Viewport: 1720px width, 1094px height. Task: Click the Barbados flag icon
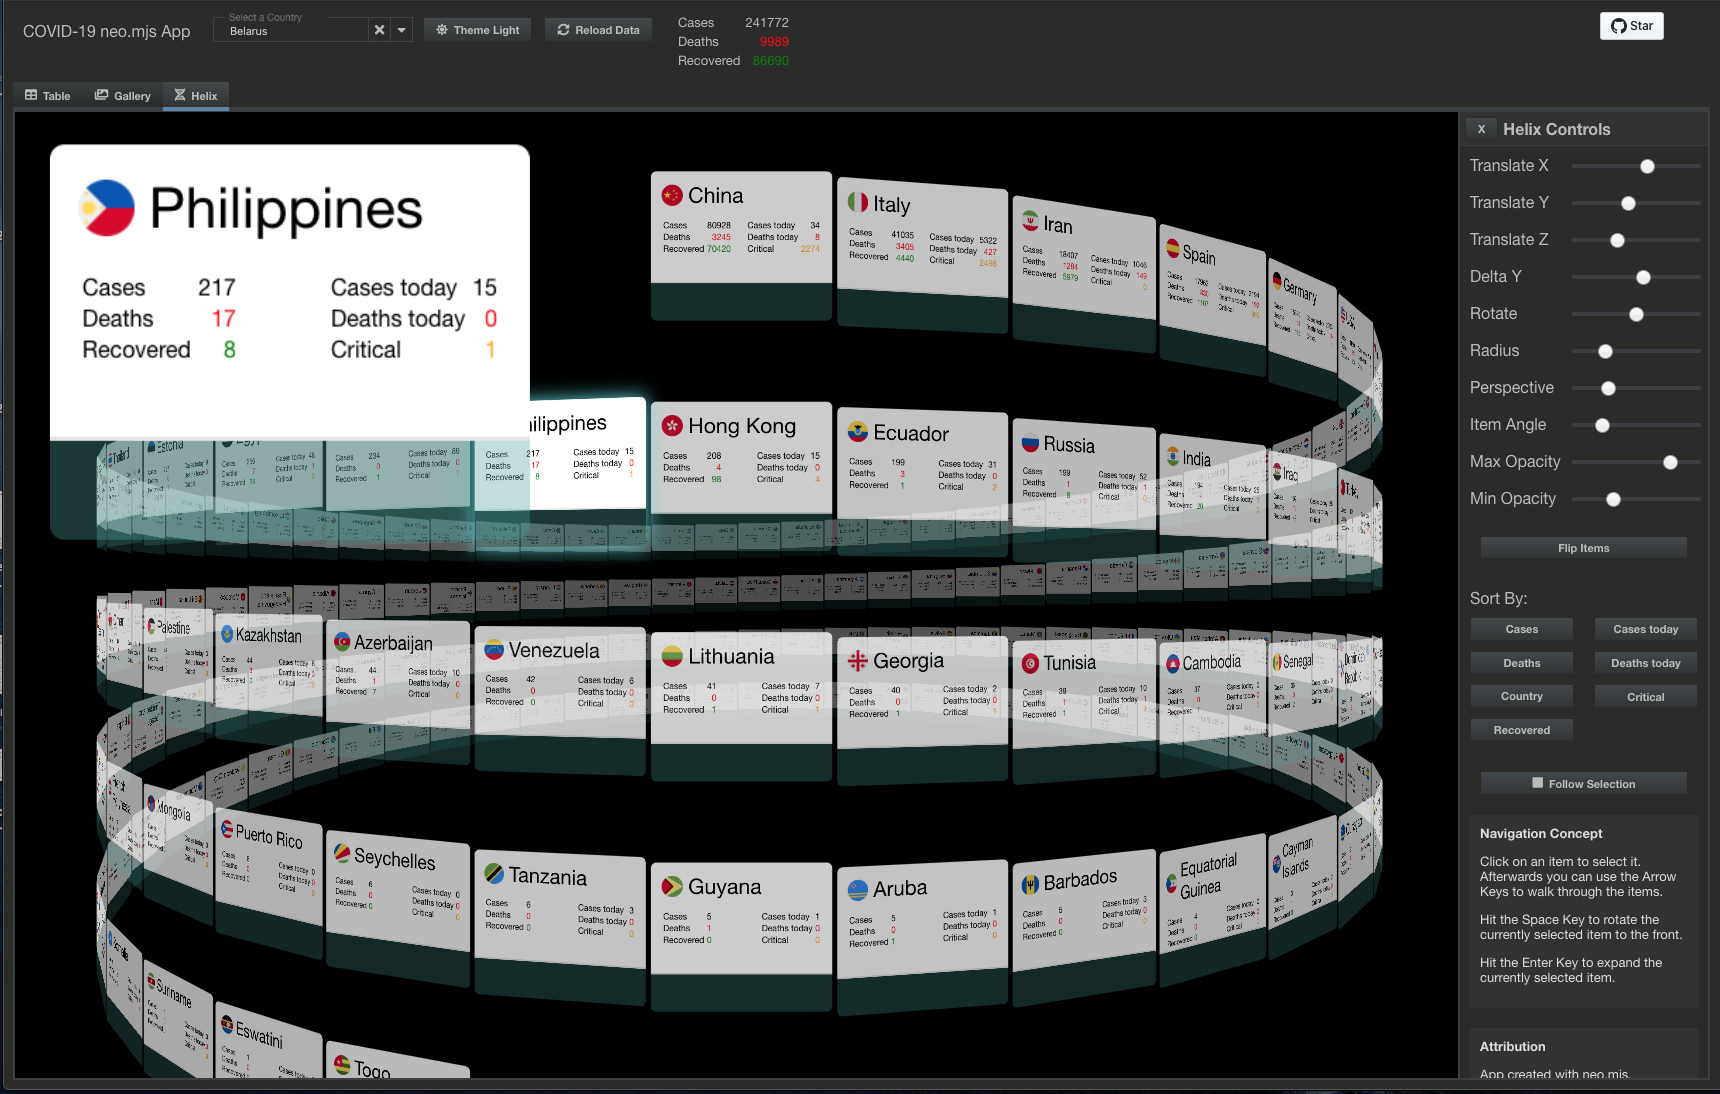[x=1030, y=885]
